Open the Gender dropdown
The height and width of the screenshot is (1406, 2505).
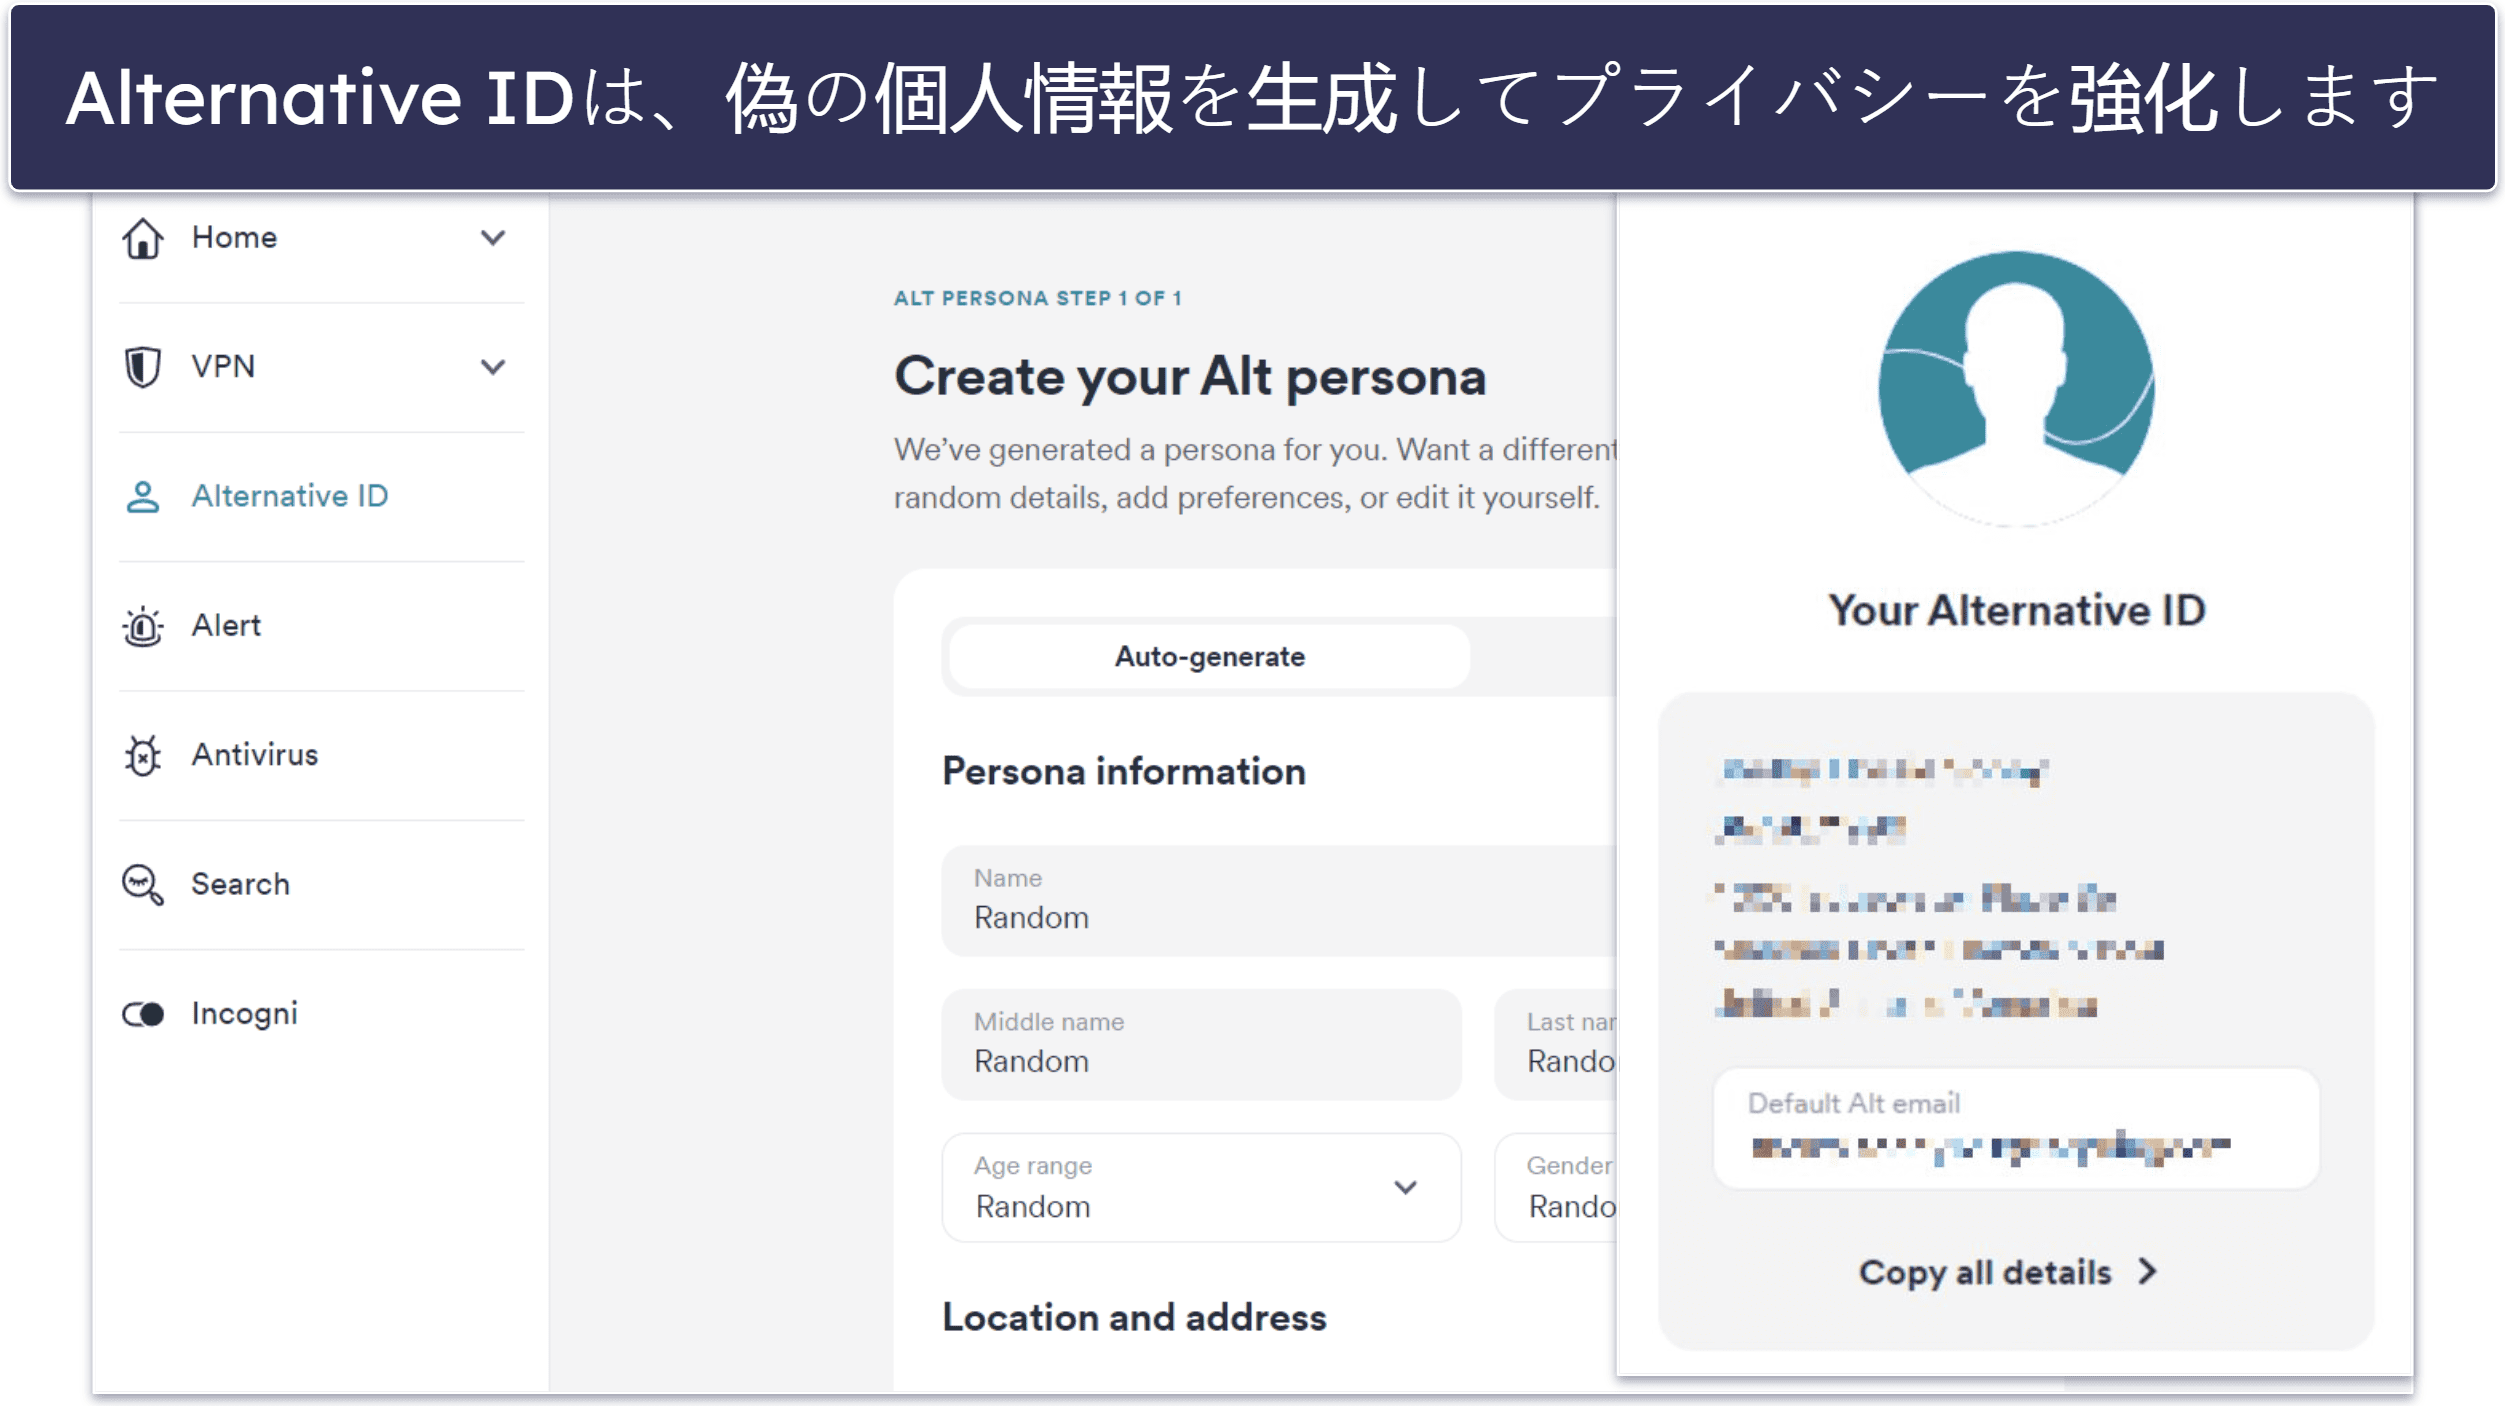pos(1556,1187)
